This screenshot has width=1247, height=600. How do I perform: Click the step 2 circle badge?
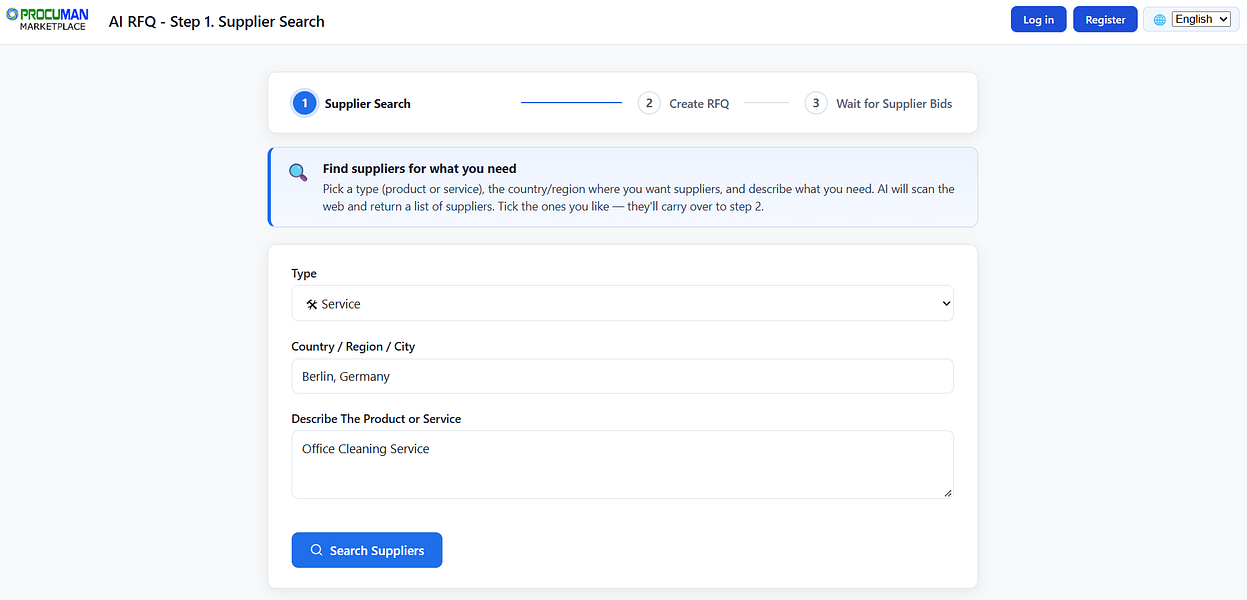[649, 103]
